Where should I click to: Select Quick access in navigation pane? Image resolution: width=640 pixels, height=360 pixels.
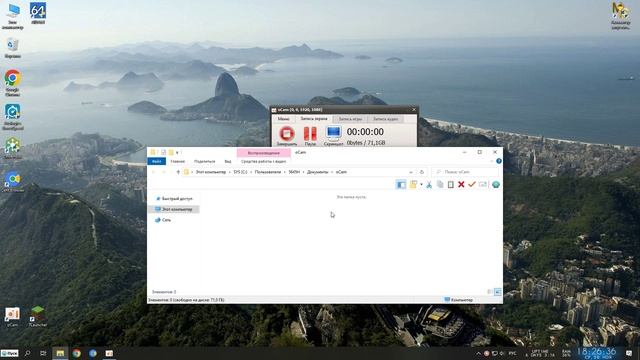tap(174, 199)
